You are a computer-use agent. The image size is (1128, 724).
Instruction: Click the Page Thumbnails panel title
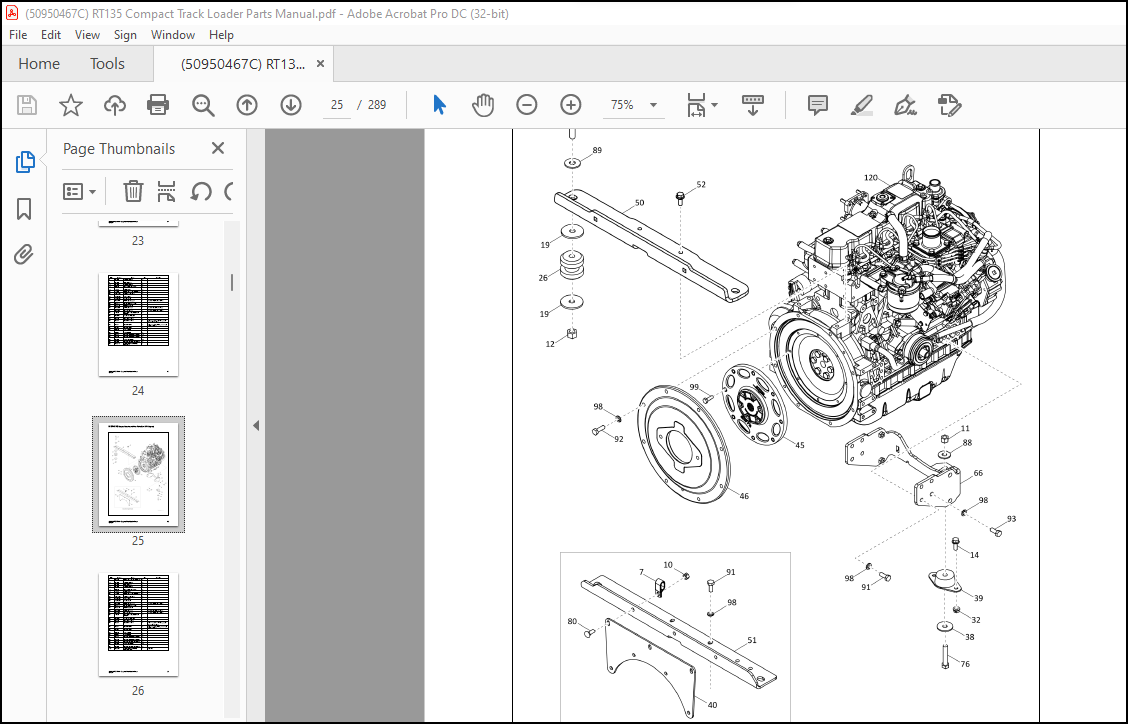click(x=119, y=149)
